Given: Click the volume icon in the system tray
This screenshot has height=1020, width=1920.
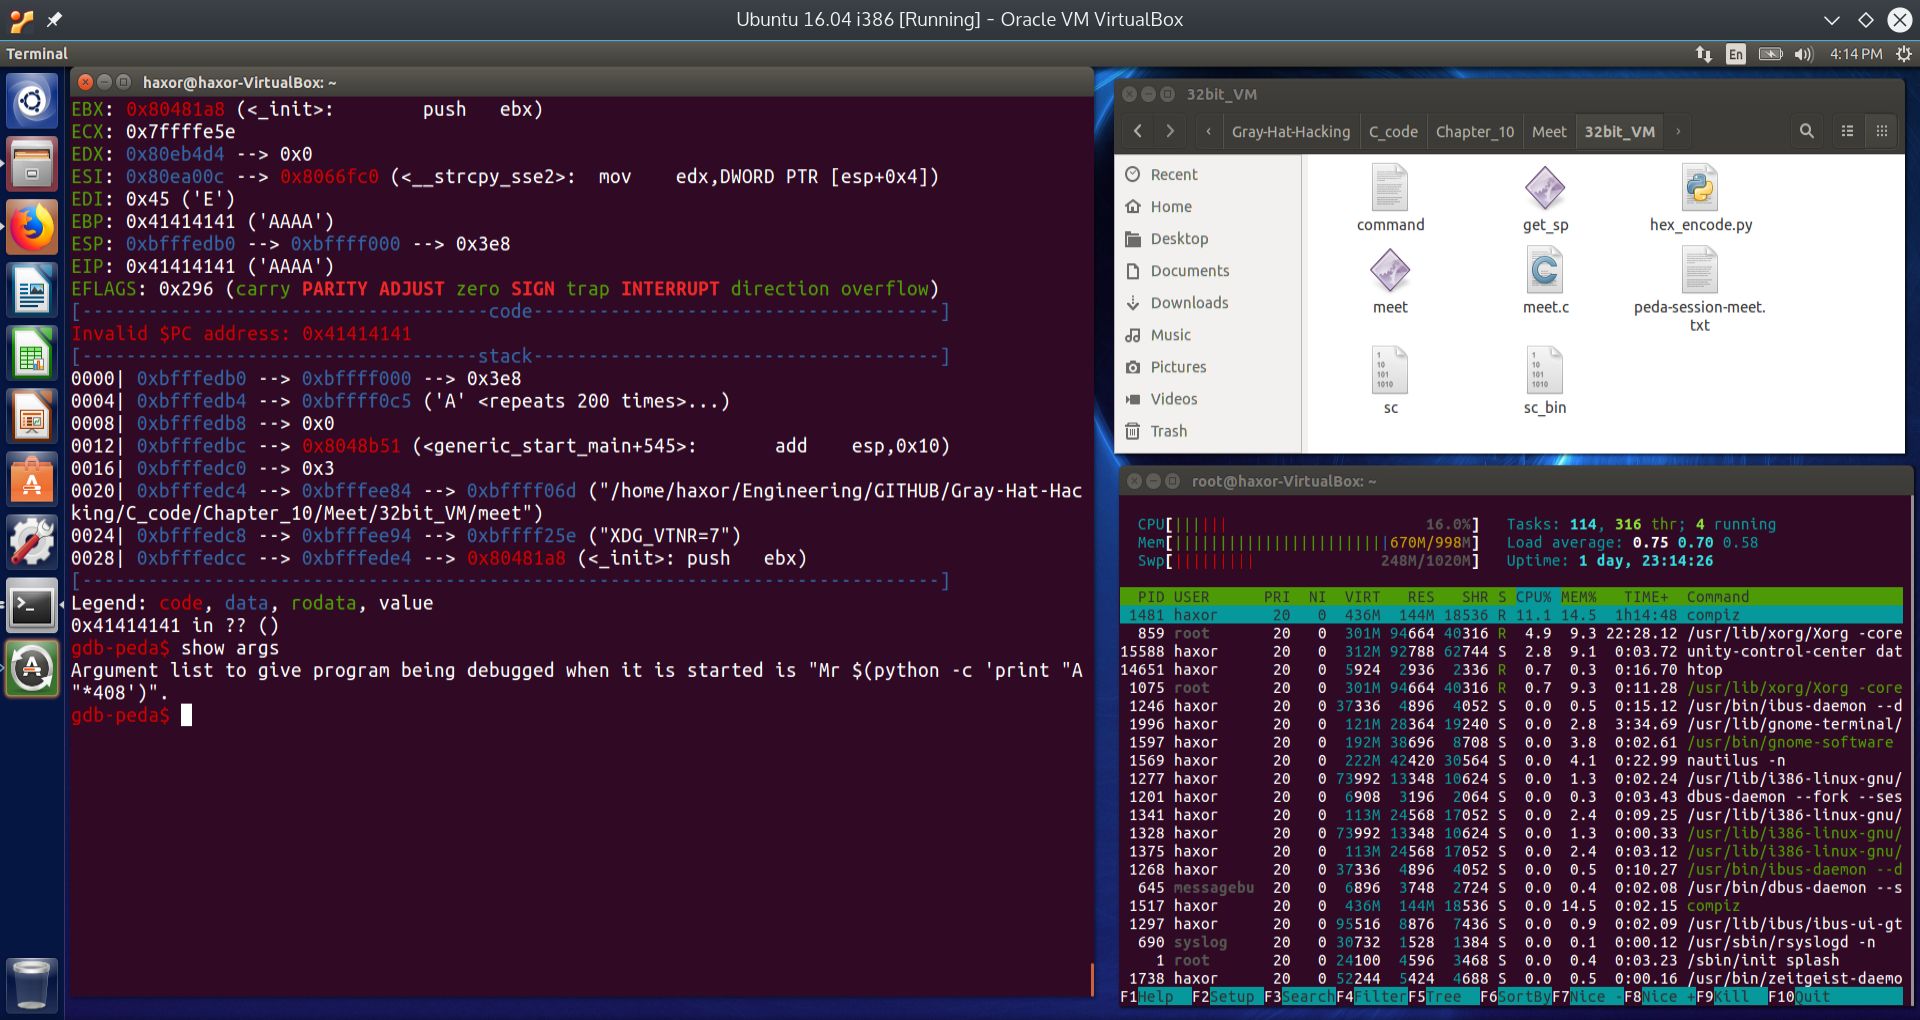Looking at the screenshot, I should click(1806, 54).
